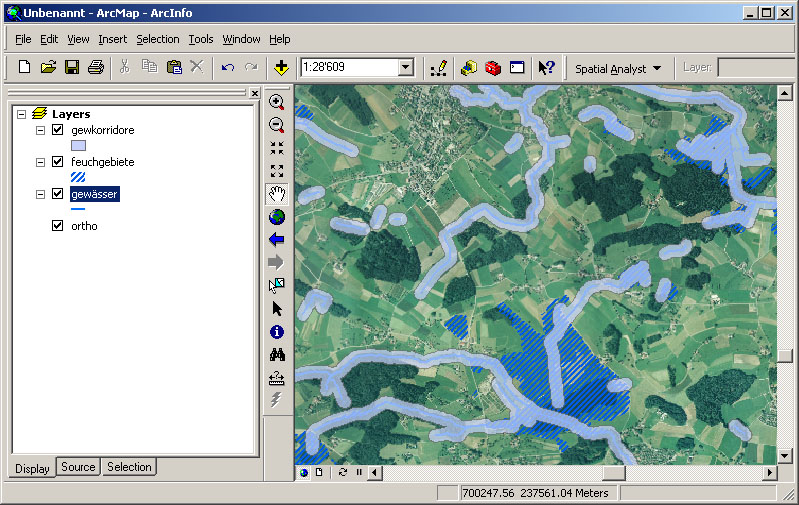Uncheck the gewkorridore layer checkbox

pyautogui.click(x=57, y=130)
